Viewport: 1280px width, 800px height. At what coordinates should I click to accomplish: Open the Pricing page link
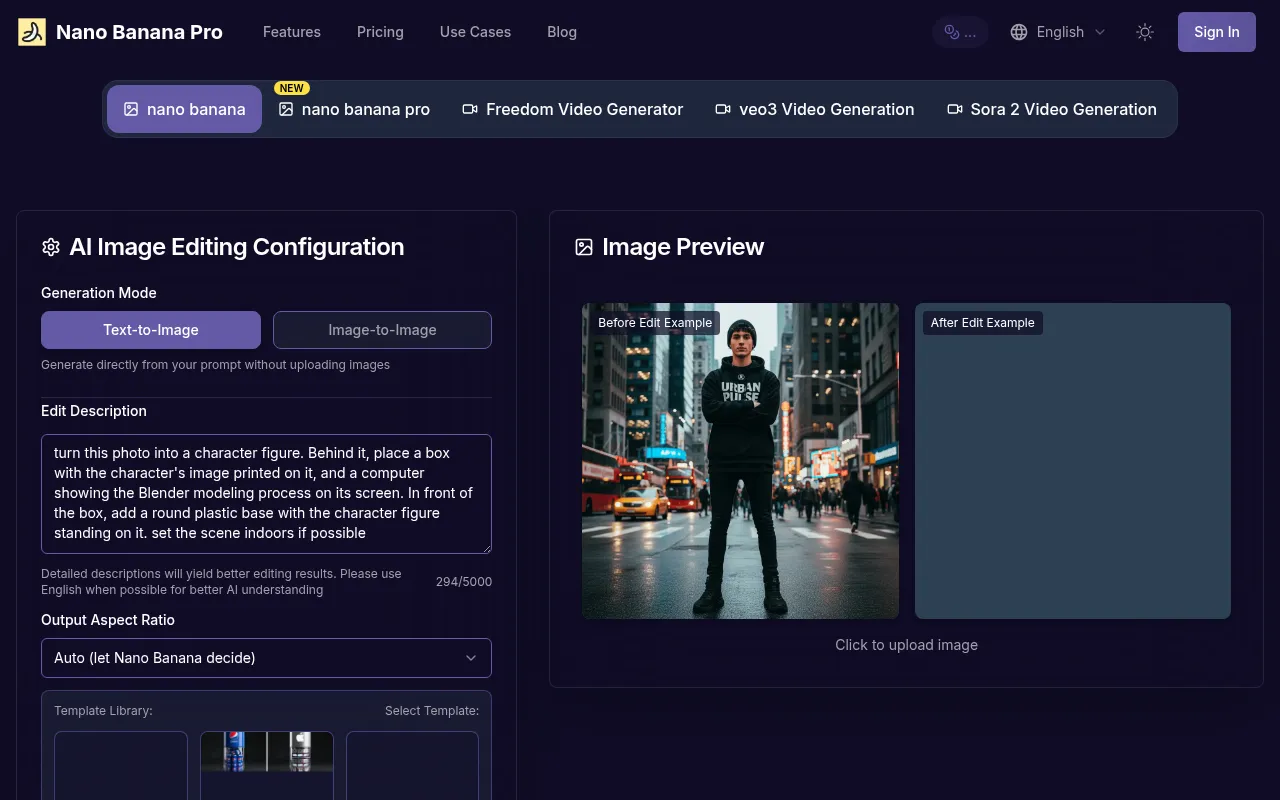[x=380, y=32]
